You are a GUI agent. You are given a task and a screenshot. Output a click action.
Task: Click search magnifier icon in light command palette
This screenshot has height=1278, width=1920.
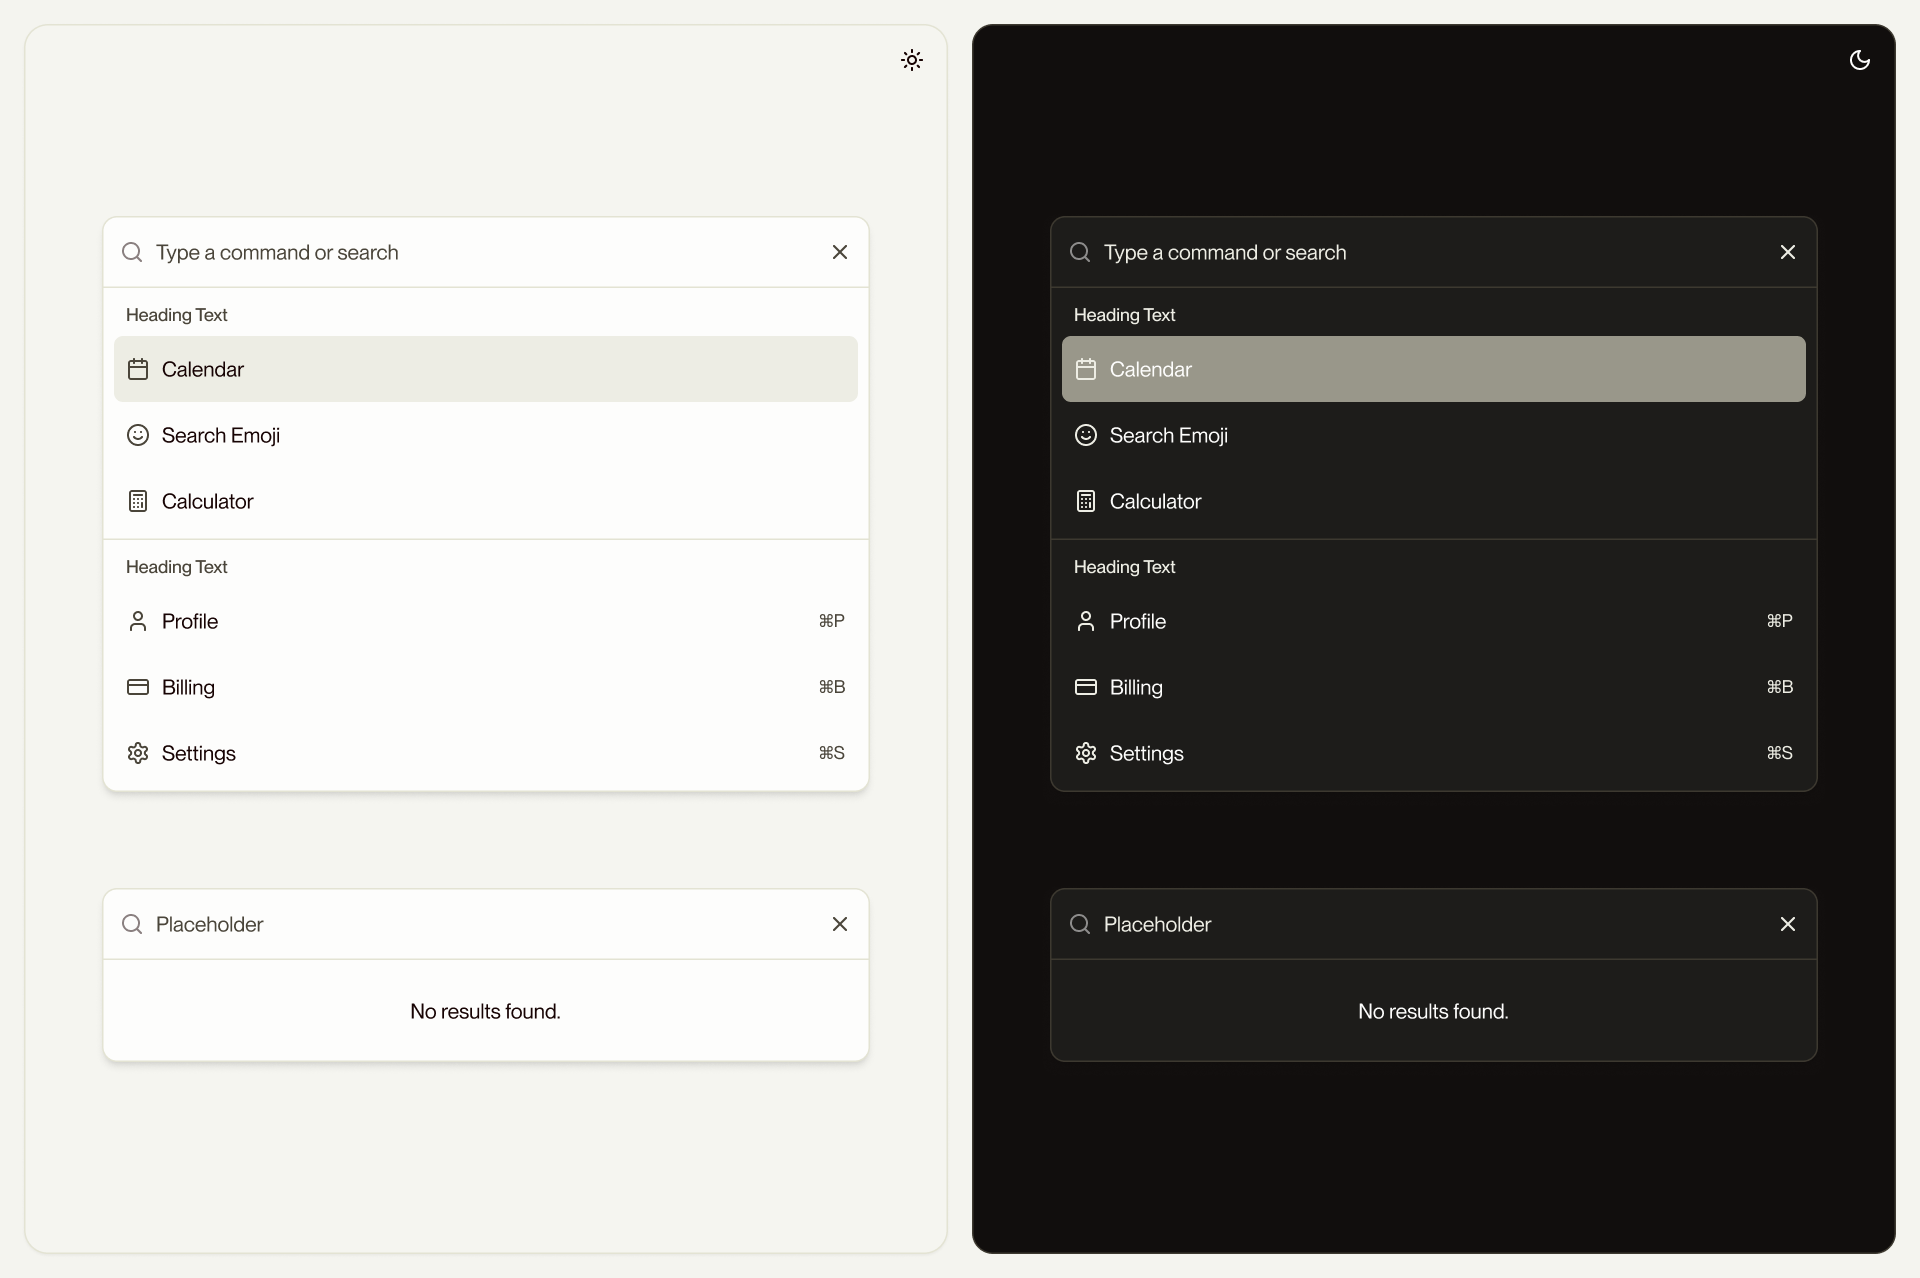(132, 252)
